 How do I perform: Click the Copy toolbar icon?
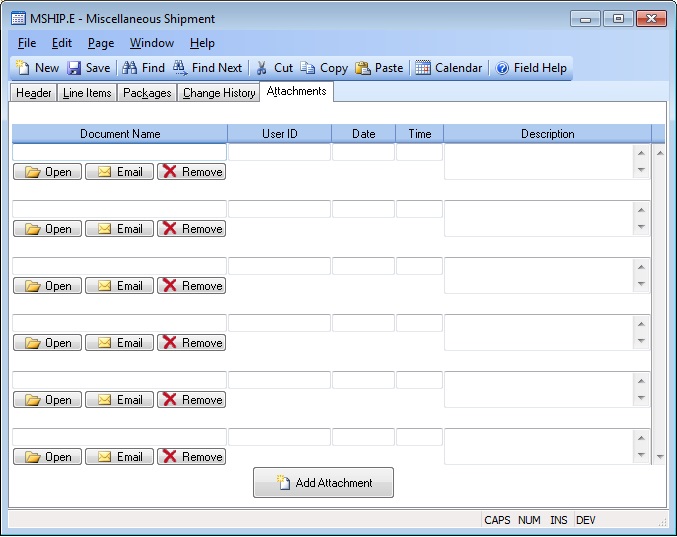(x=308, y=68)
